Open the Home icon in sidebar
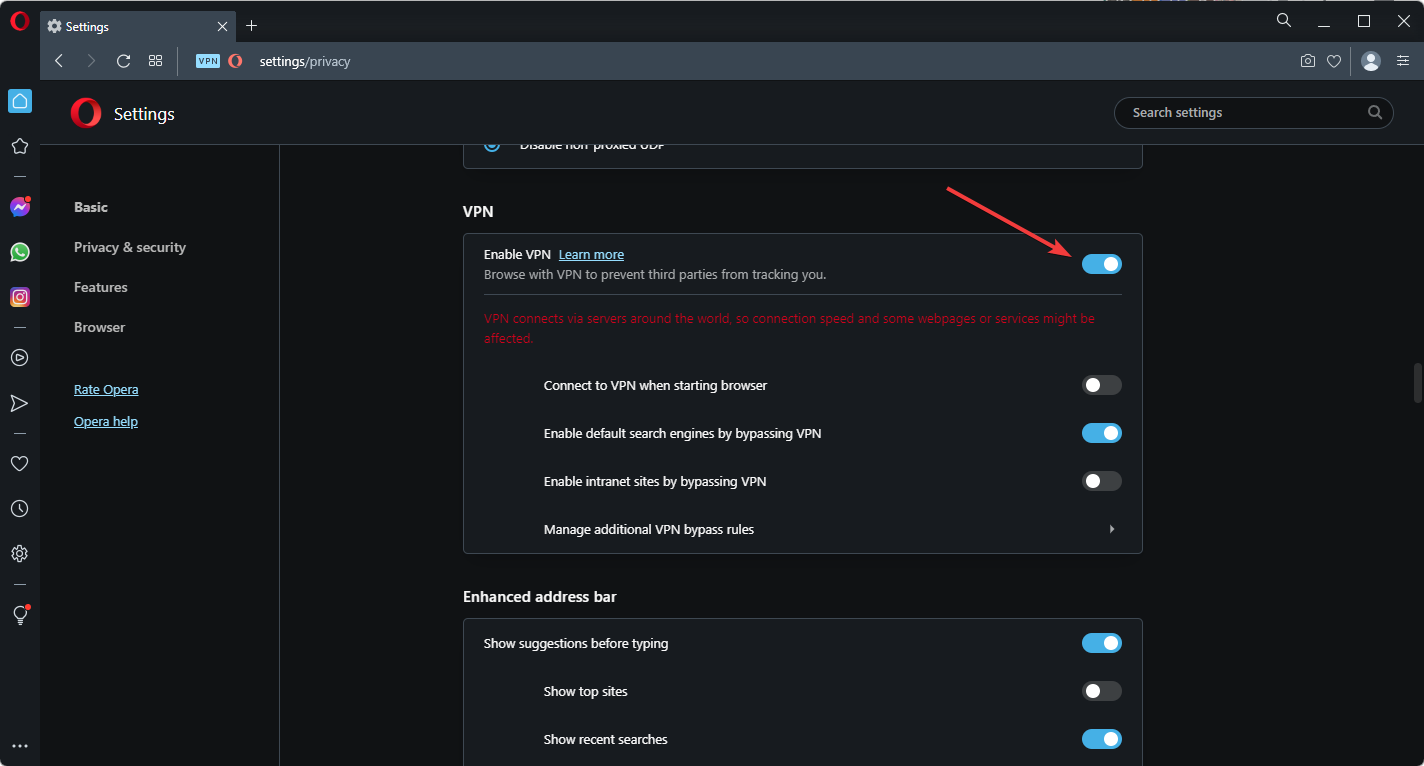 pyautogui.click(x=20, y=101)
